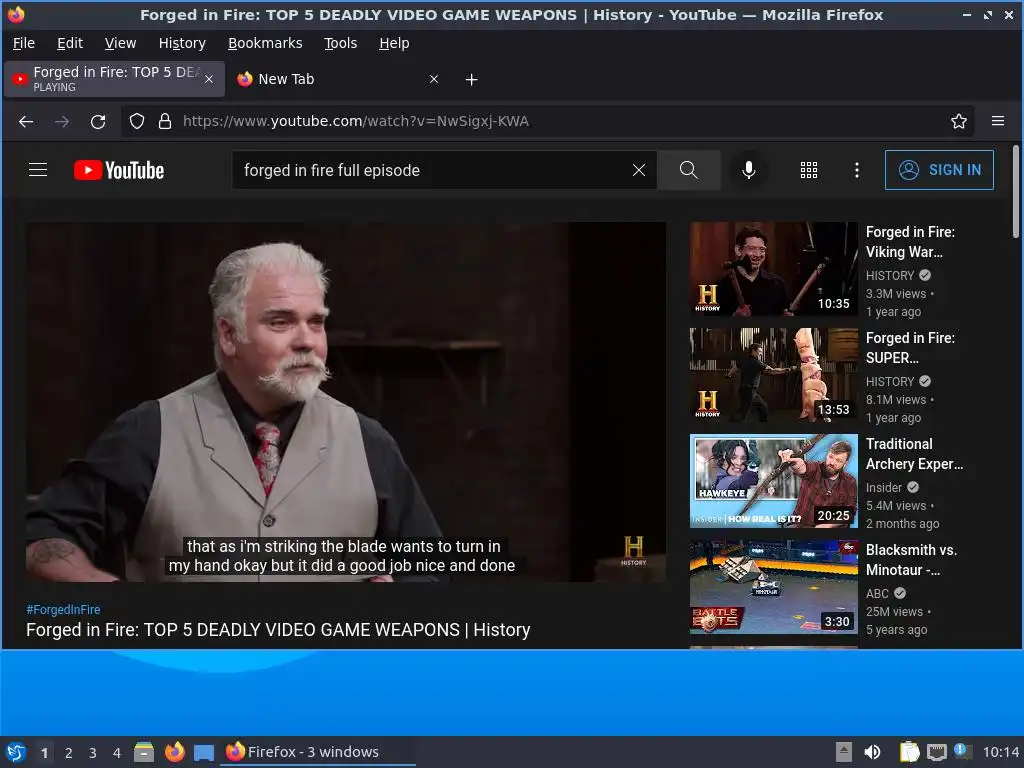Image resolution: width=1024 pixels, height=768 pixels.
Task: Go back with Firefox back arrow
Action: [26, 121]
